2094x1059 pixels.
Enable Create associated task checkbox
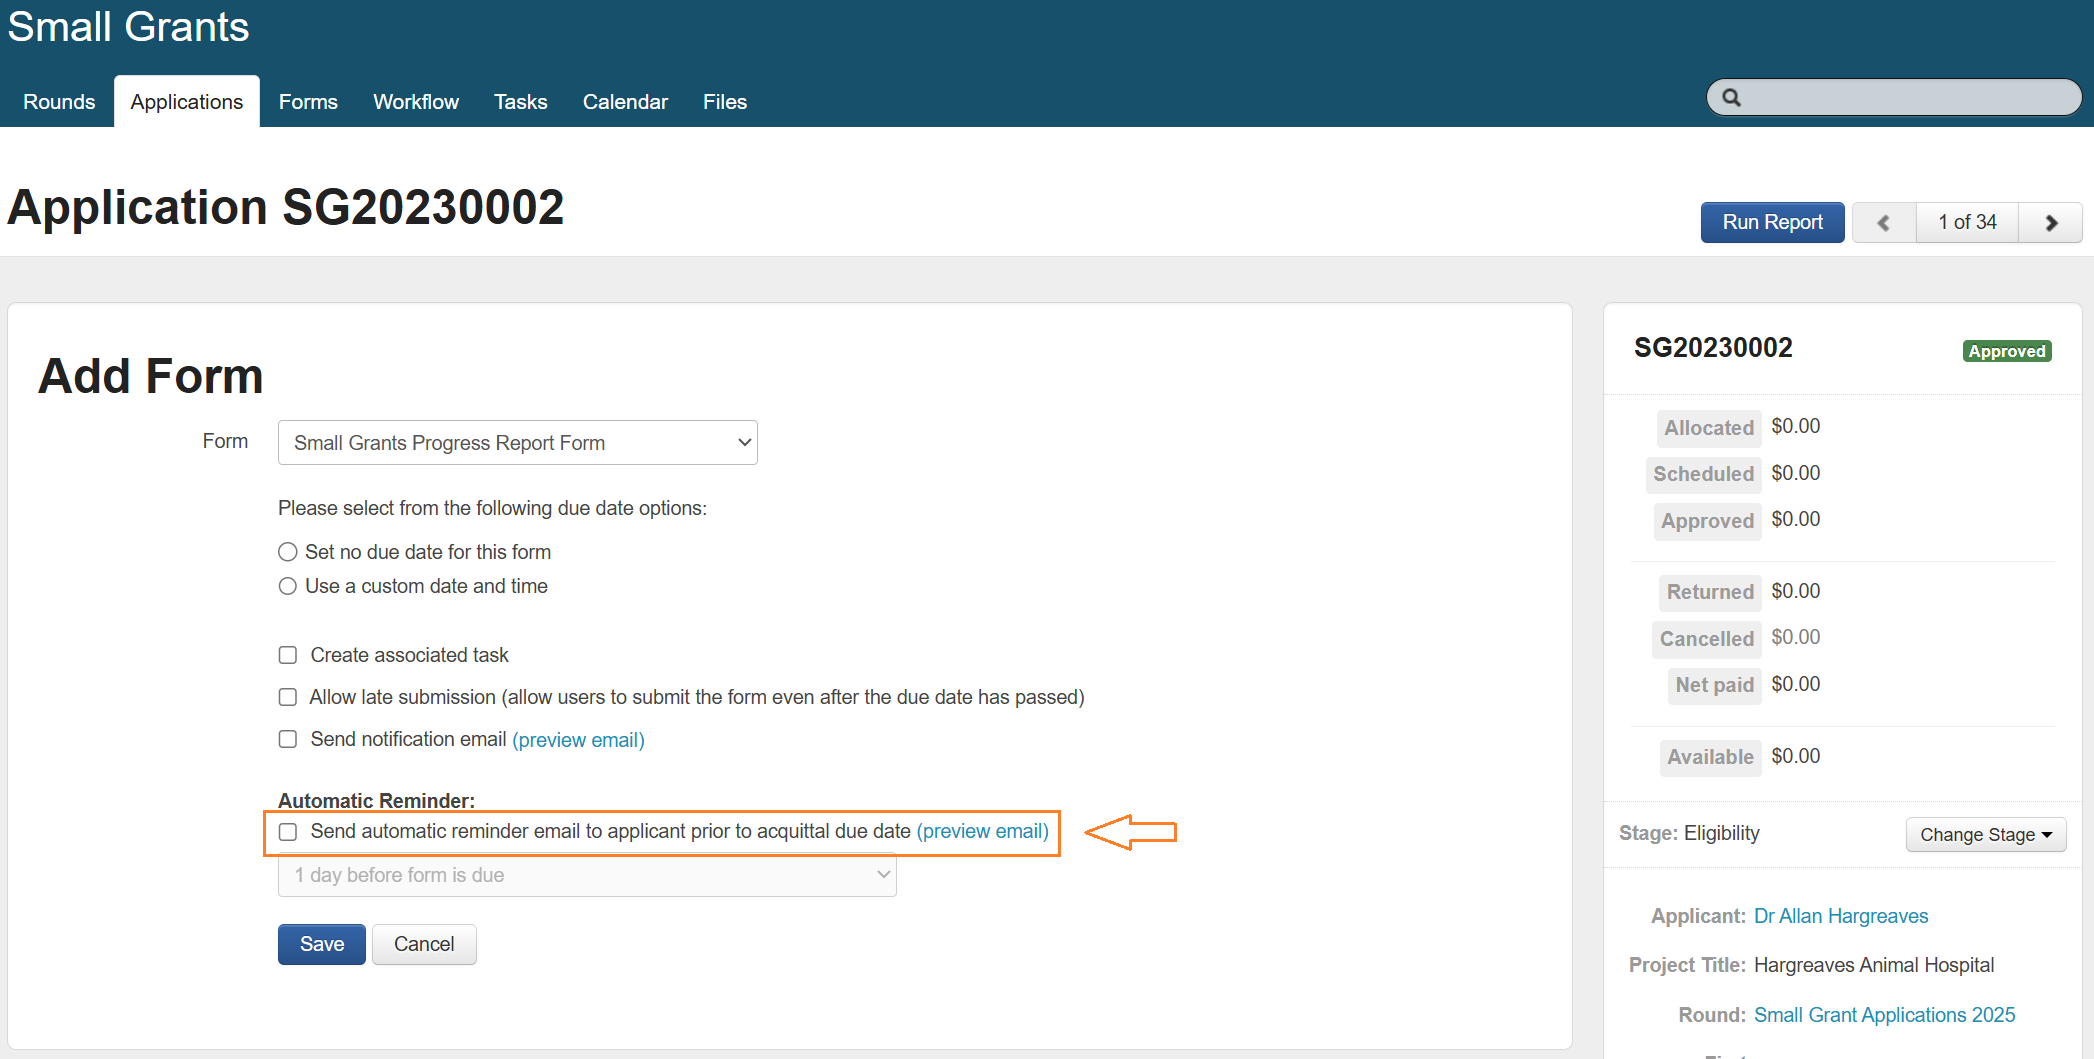tap(288, 655)
